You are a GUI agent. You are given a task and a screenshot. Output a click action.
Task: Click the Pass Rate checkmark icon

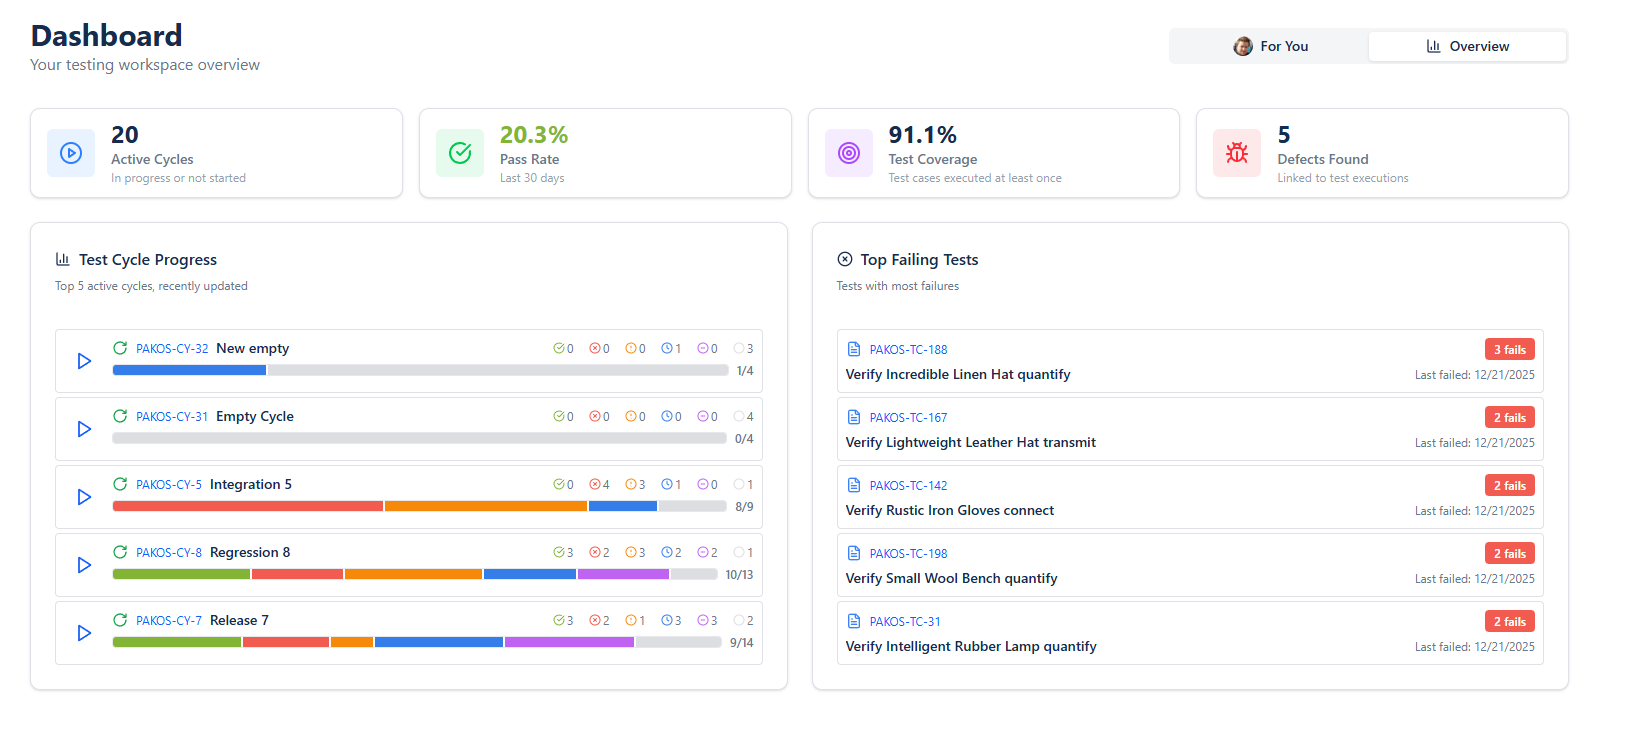point(460,153)
